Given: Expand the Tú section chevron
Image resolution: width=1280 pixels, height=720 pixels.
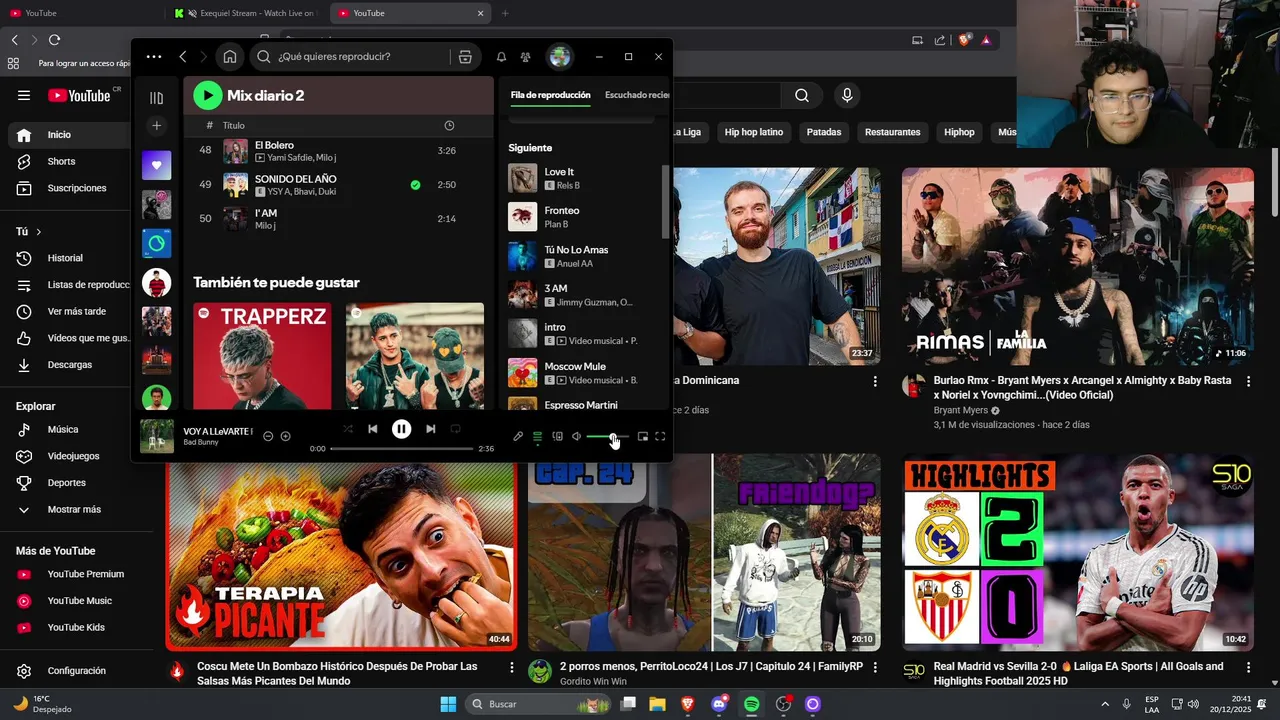Looking at the screenshot, I should (x=39, y=231).
